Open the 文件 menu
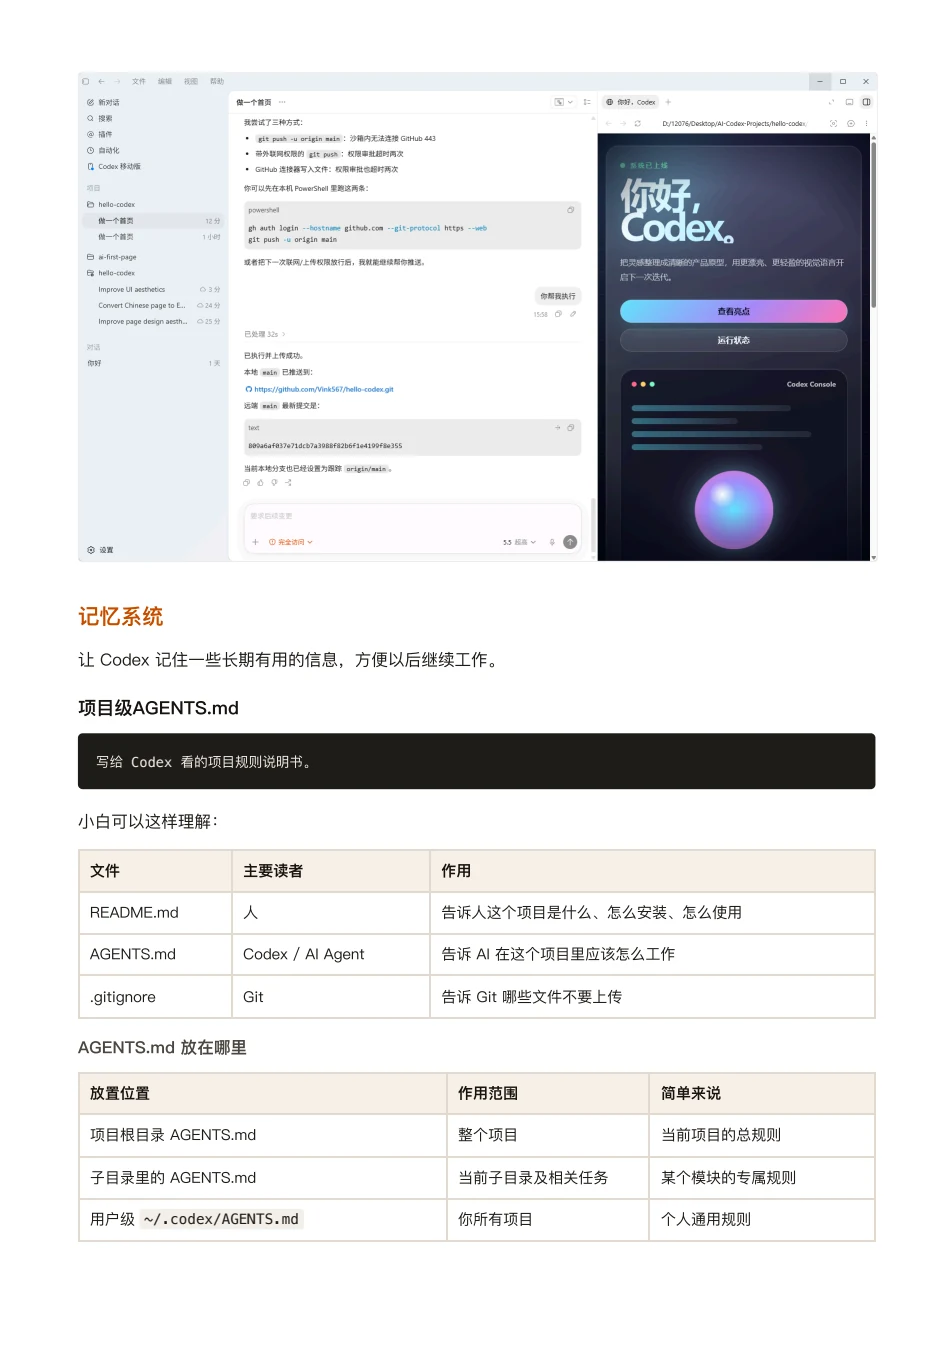This screenshot has height=1348, width=952. tap(139, 81)
